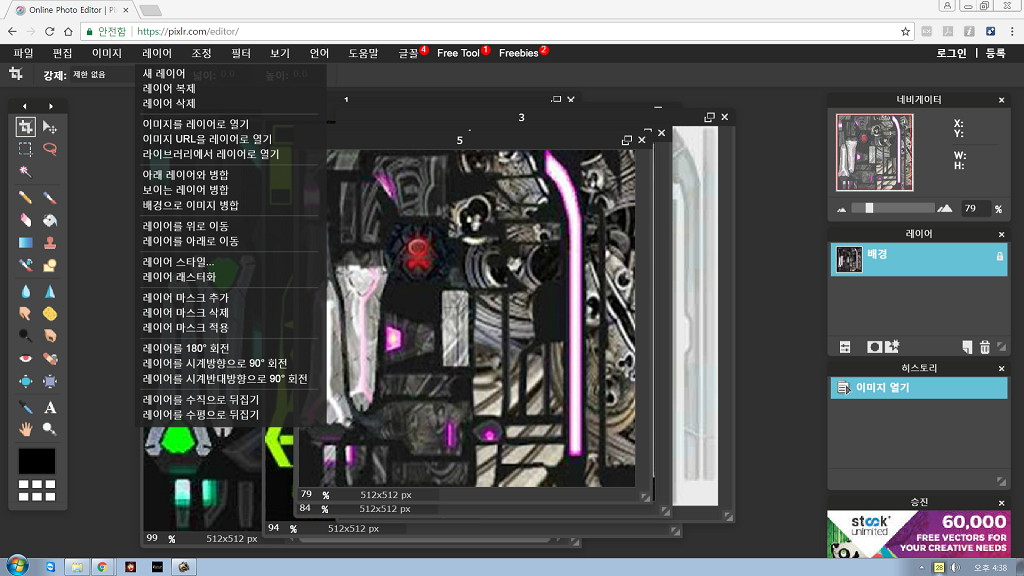The image size is (1024, 576).
Task: Choose 레이어 마스크 추가 menu entry
Action: [185, 297]
